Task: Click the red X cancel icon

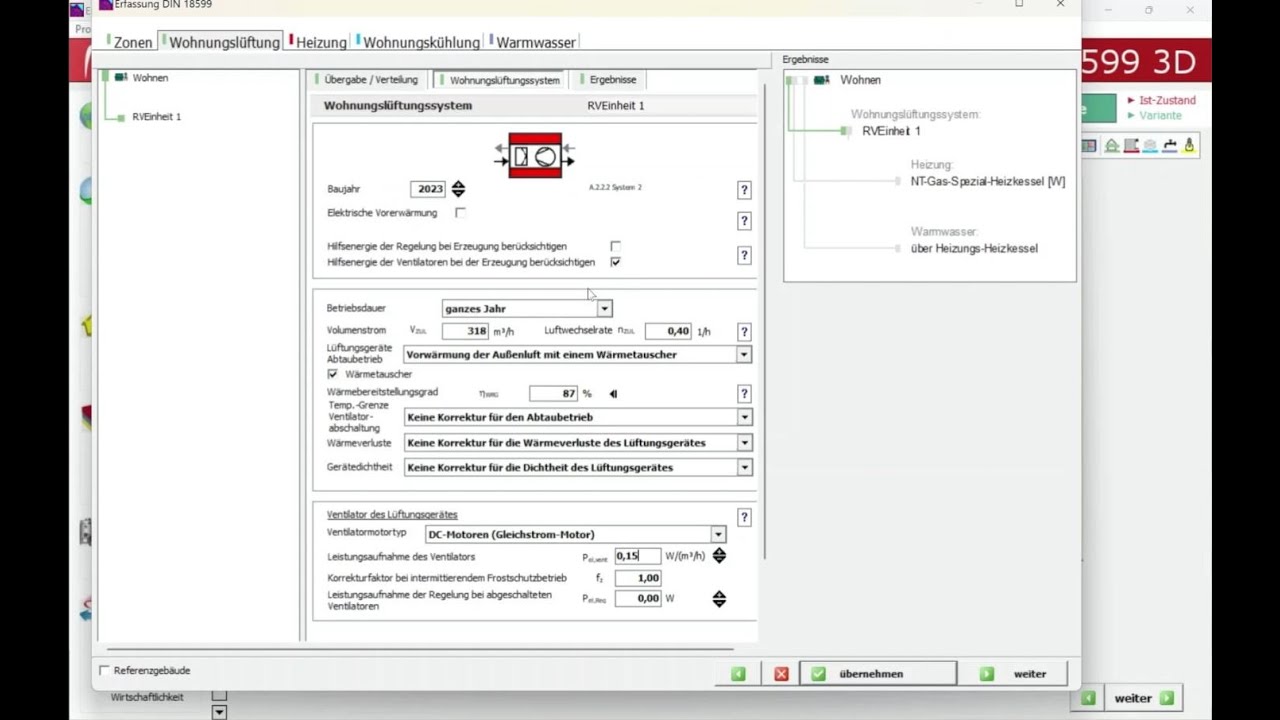Action: click(781, 674)
